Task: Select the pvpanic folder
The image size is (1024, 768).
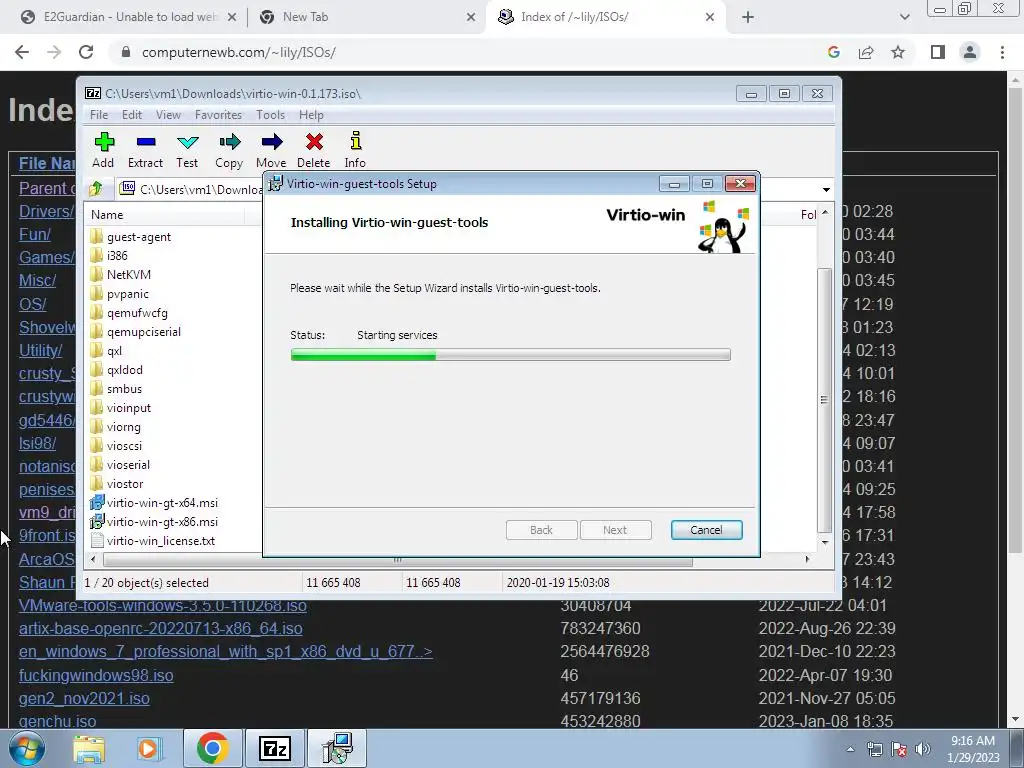Action: [x=127, y=294]
